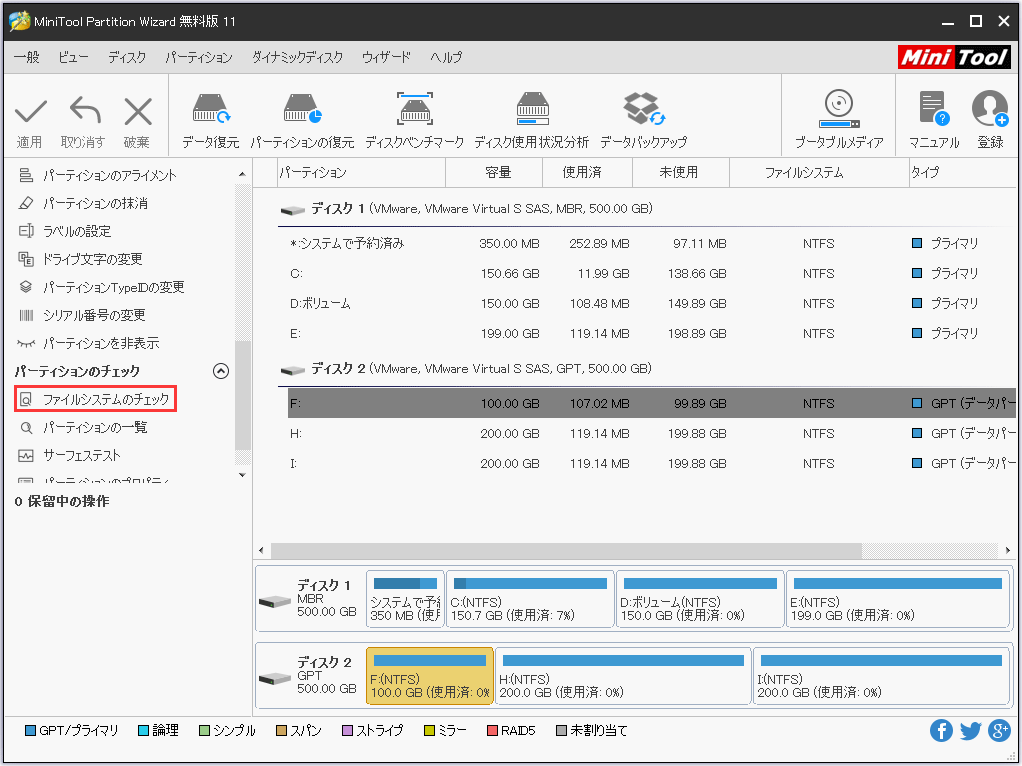
Task: Click ファイルシステムのチェック in sidebar
Action: (x=96, y=399)
